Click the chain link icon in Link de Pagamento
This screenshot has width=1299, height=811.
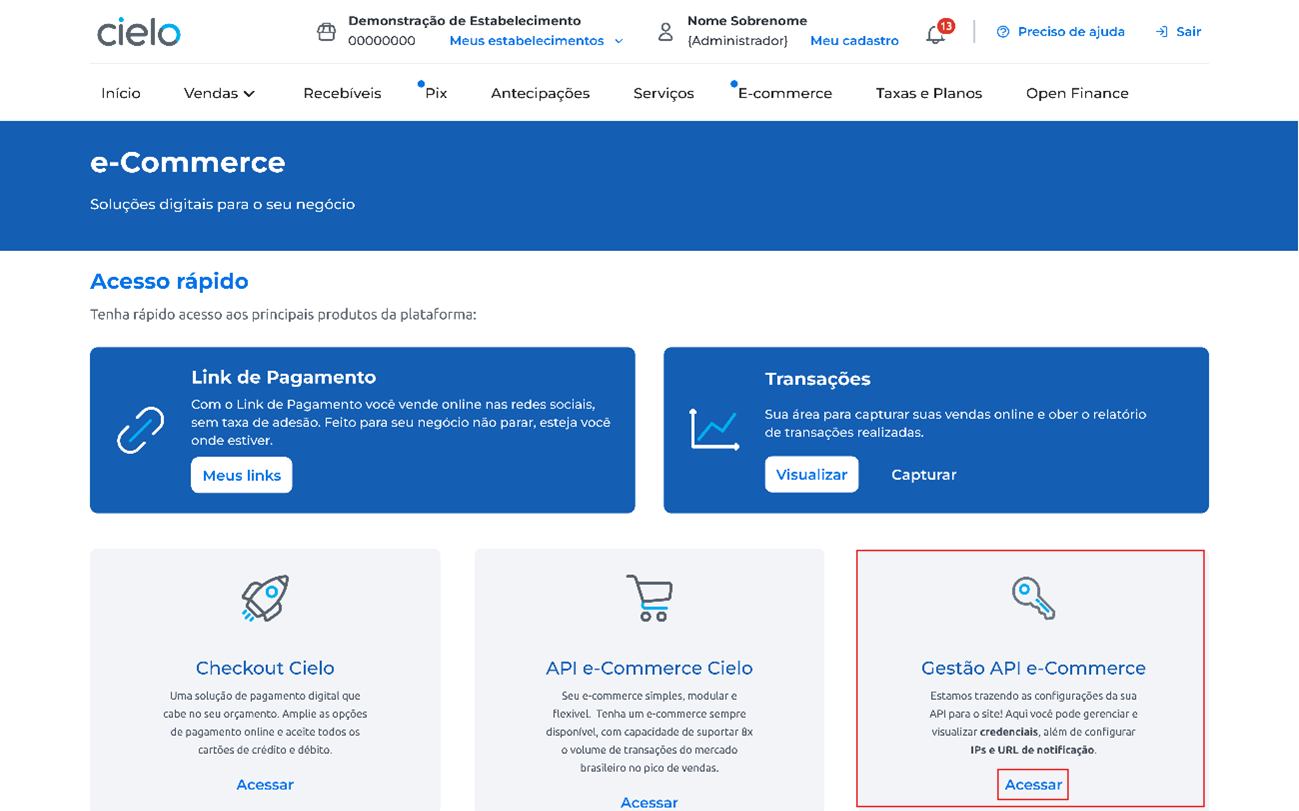click(x=141, y=430)
